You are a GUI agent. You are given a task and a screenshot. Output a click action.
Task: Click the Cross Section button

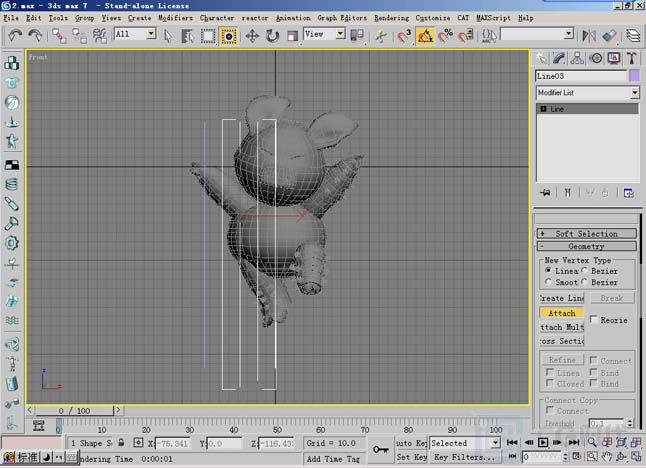[562, 341]
